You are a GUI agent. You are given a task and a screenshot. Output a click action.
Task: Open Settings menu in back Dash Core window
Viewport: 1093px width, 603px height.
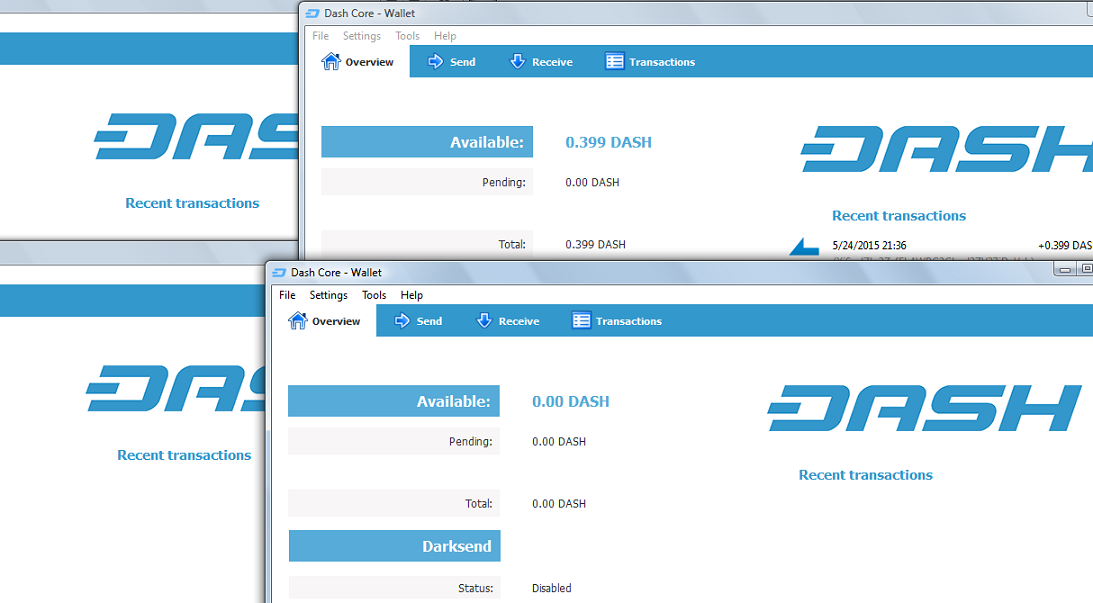[x=362, y=36]
